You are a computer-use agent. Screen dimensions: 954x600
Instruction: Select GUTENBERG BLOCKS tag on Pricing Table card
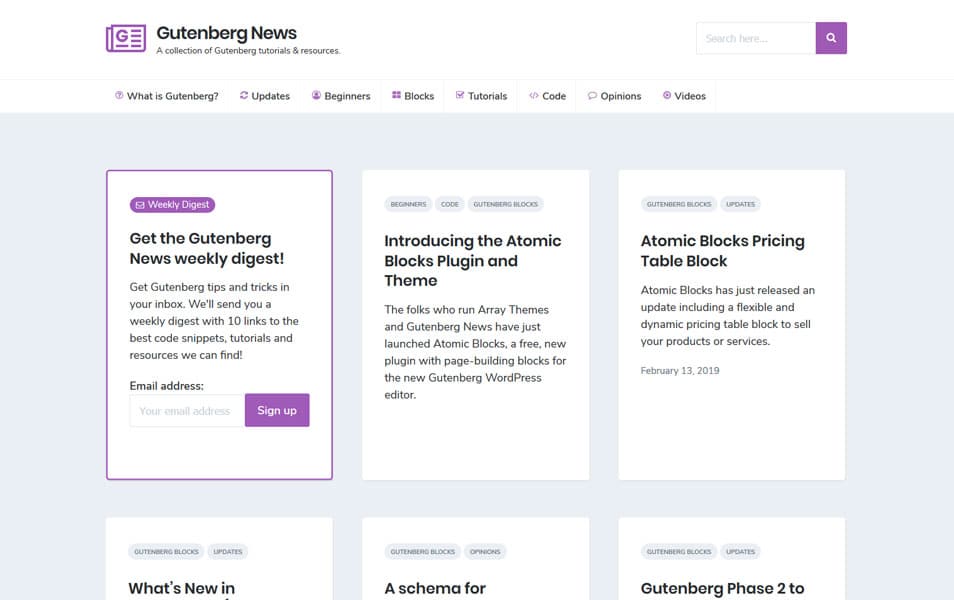click(x=679, y=204)
